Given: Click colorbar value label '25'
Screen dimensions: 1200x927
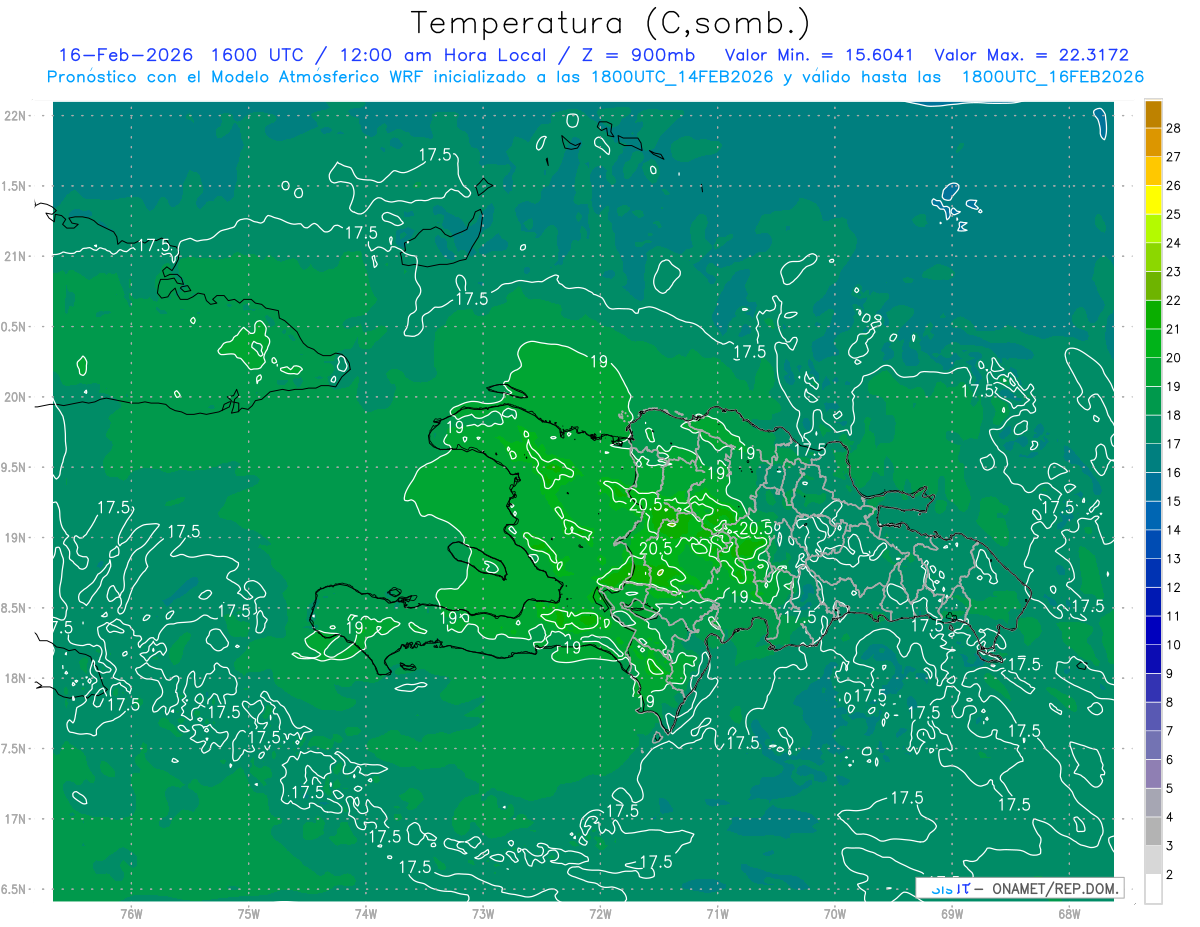Looking at the screenshot, I should [1174, 214].
